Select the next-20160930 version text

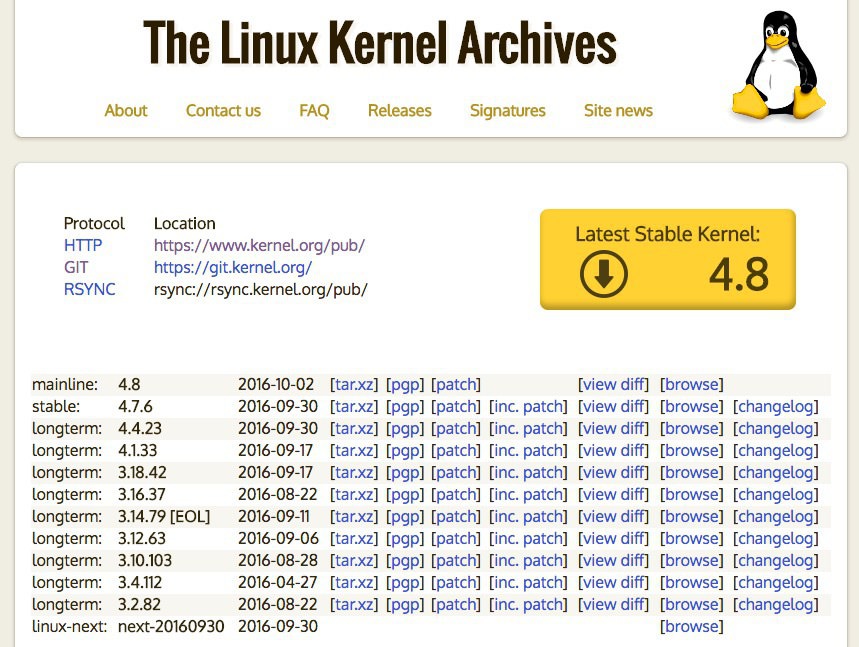[171, 626]
